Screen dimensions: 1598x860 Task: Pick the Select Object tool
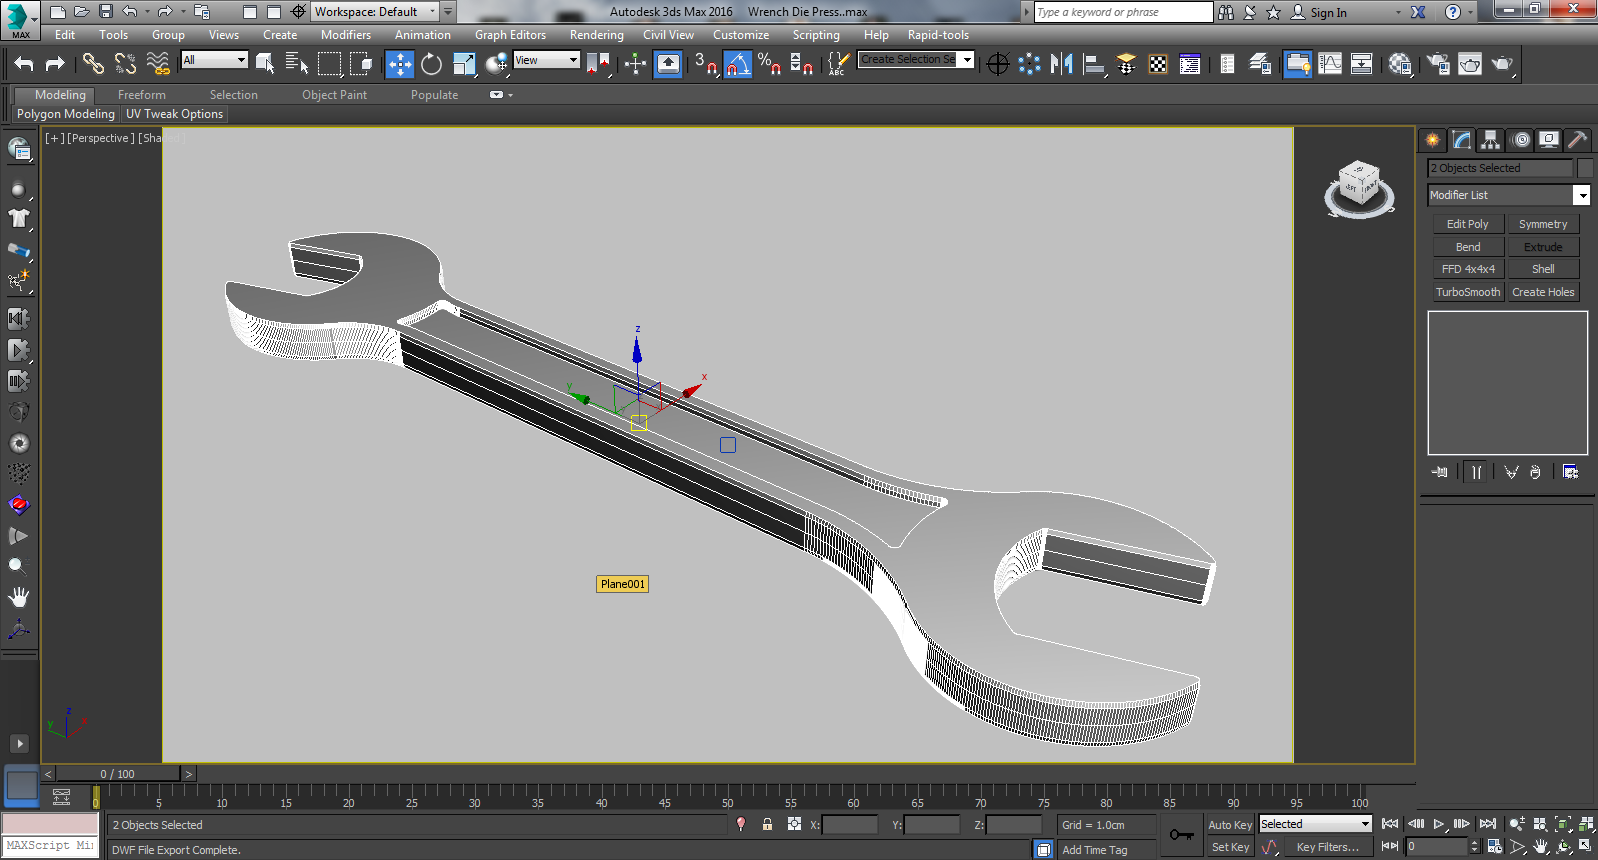(265, 64)
